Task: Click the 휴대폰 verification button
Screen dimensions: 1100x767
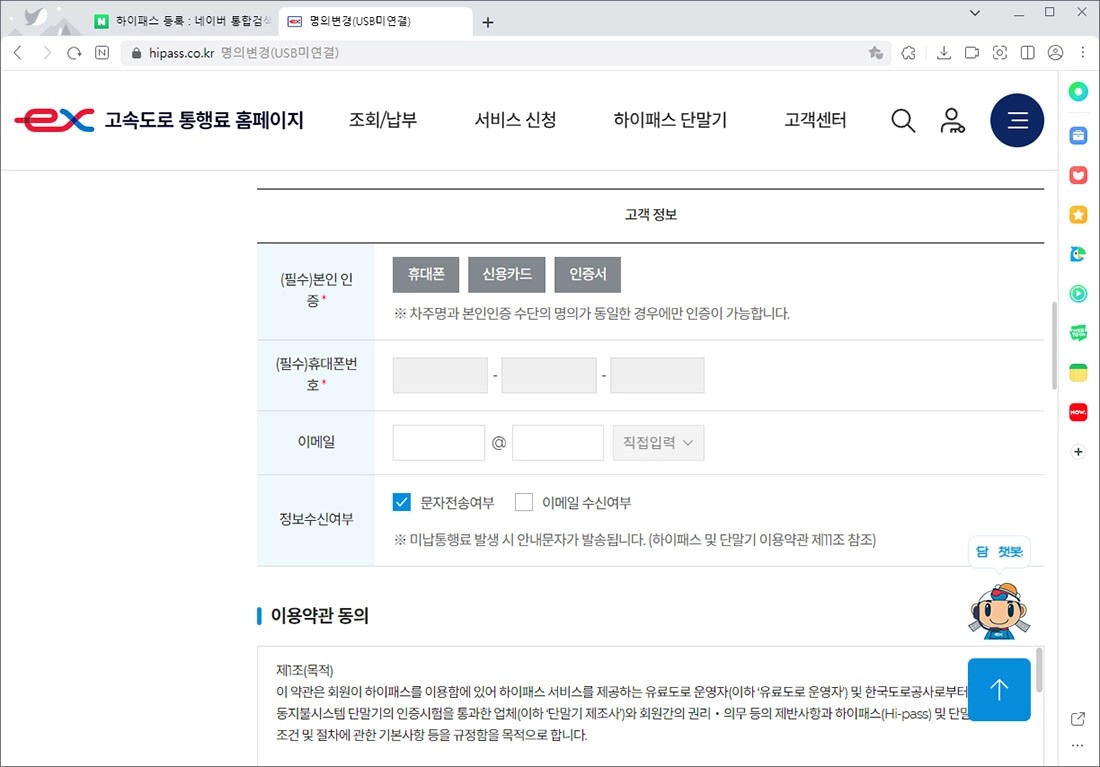Action: (425, 274)
